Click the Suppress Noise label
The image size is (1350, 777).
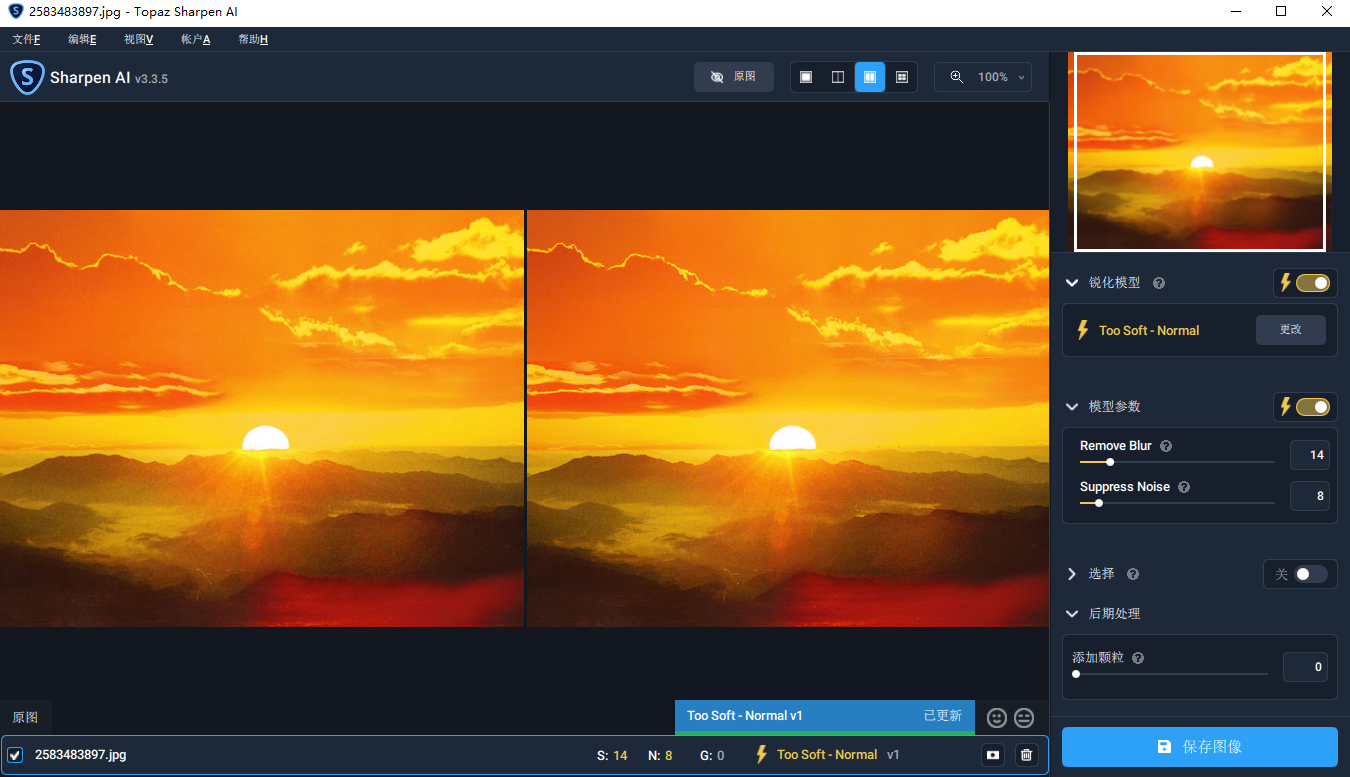click(x=1125, y=487)
